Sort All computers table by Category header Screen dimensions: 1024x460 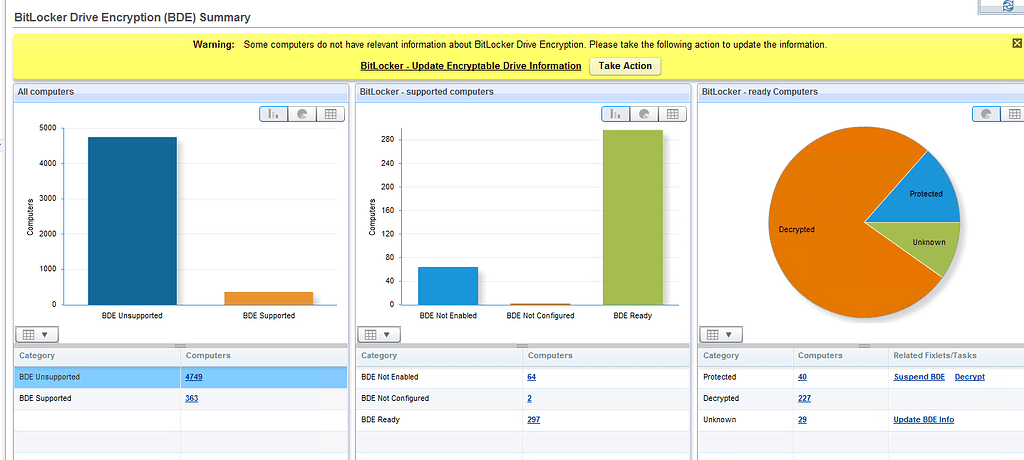(97, 356)
